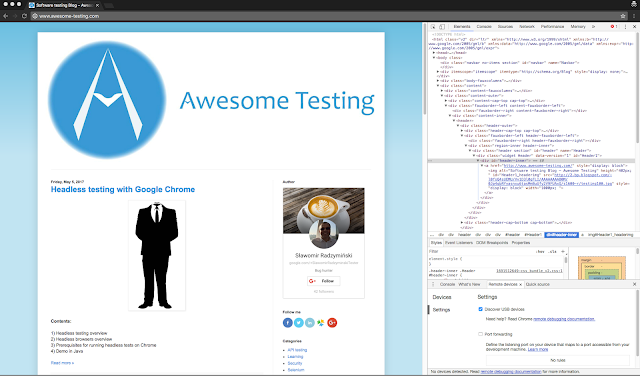Expand the body-fauxcolumns div node
640x376 pixels.
438,81
